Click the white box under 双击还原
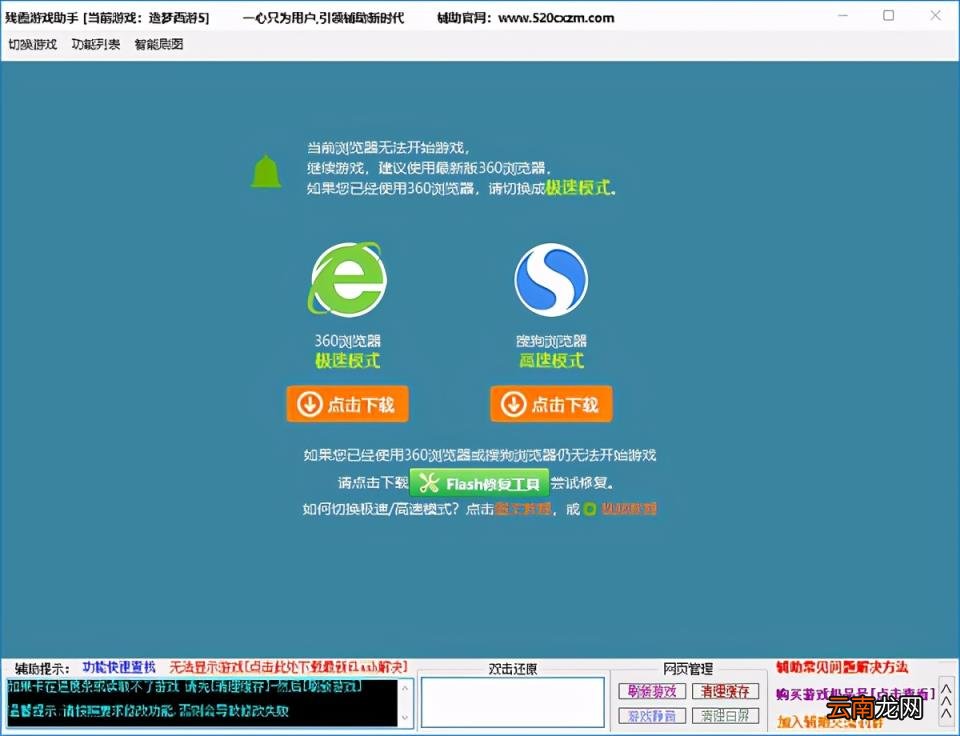Viewport: 960px width, 736px height. click(x=512, y=702)
